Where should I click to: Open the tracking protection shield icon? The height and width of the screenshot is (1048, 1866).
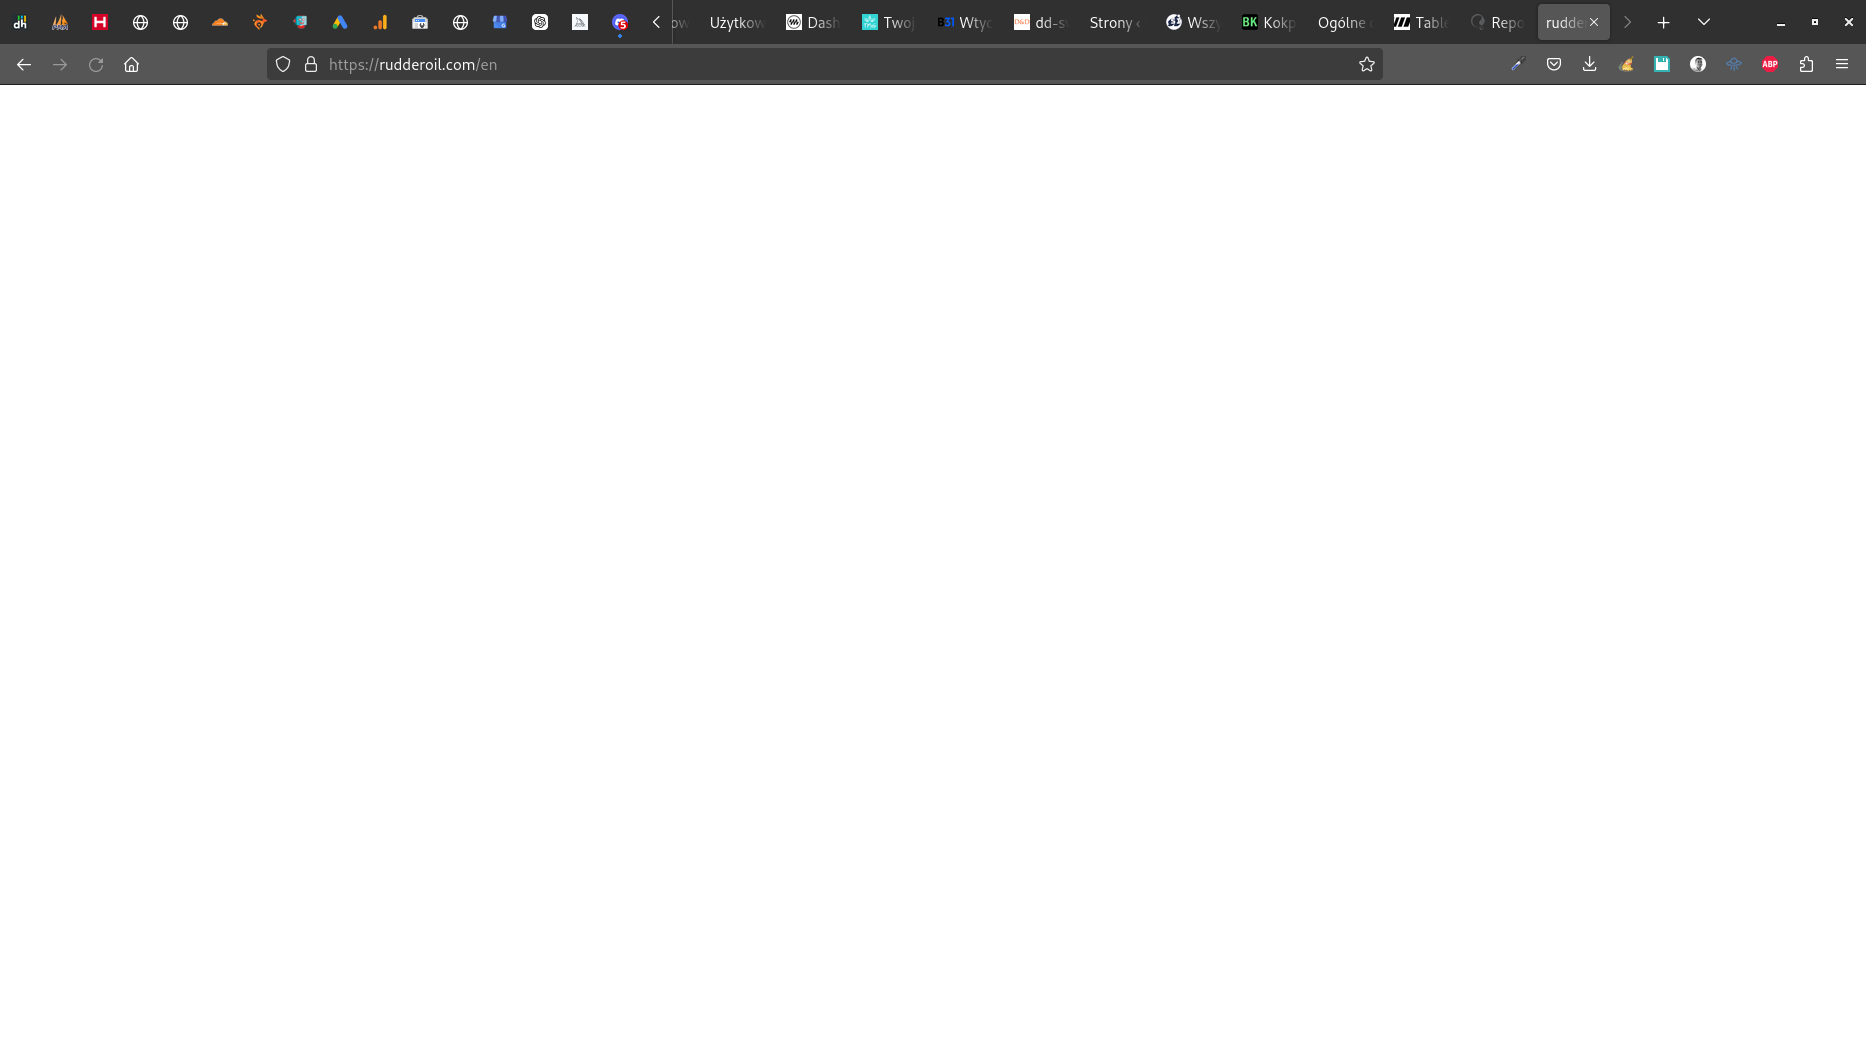click(283, 64)
